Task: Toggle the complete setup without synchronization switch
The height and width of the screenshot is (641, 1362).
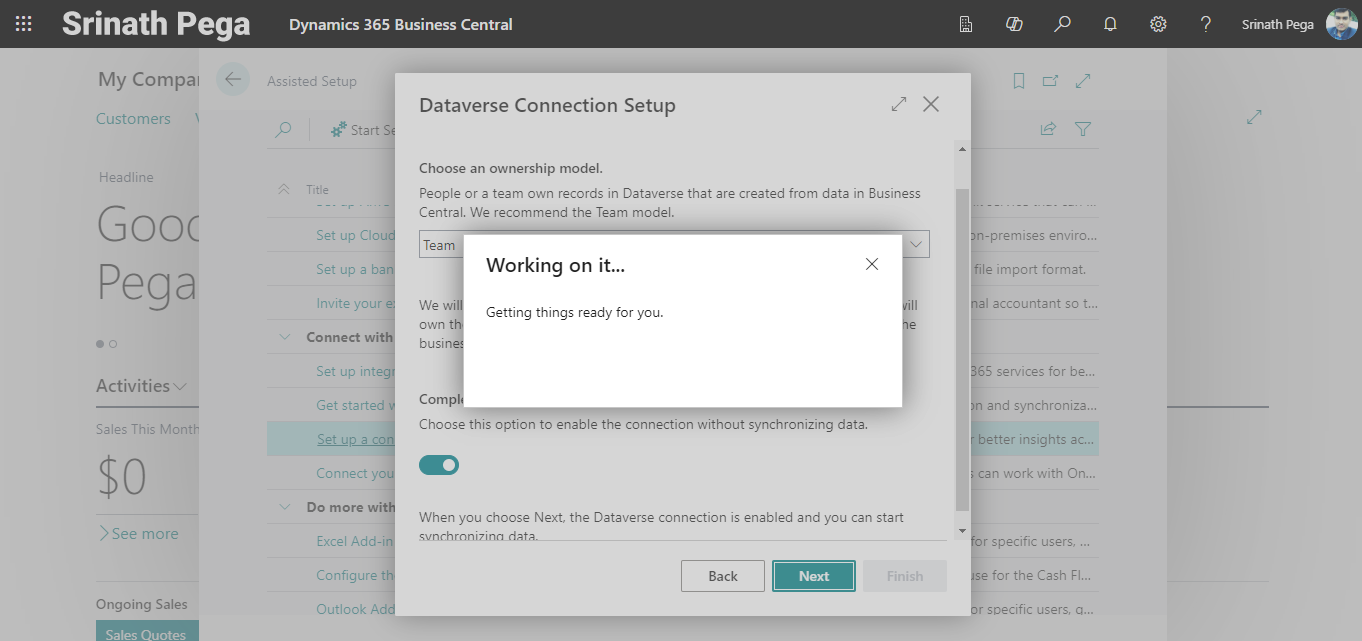Action: pos(439,465)
